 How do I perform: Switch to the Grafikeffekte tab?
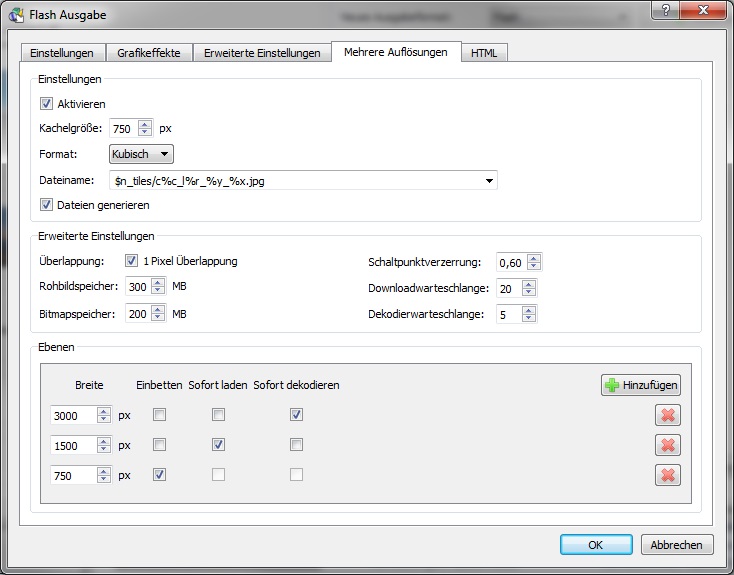point(148,53)
